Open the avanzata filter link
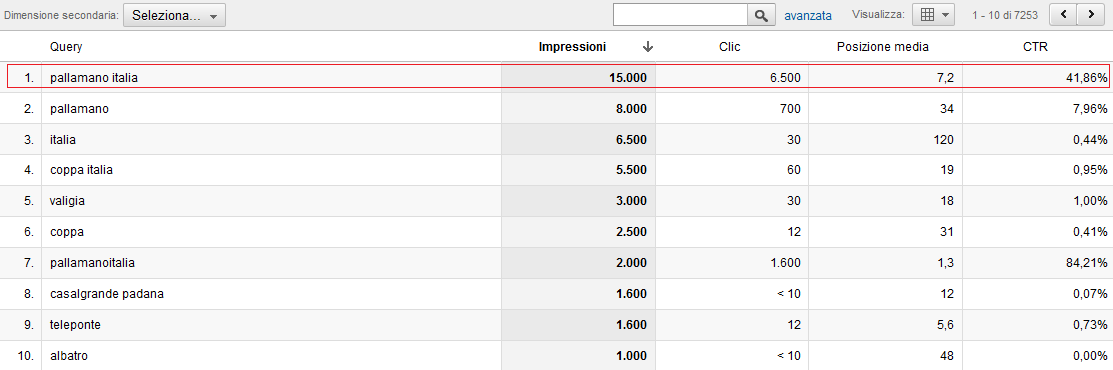The image size is (1113, 370). 808,15
